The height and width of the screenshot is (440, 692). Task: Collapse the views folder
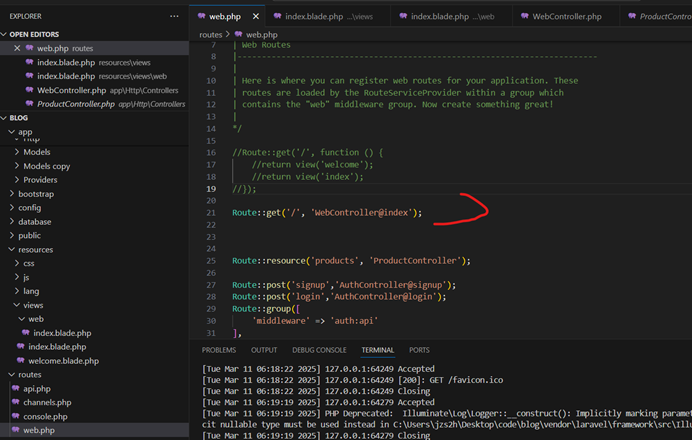tap(17, 305)
